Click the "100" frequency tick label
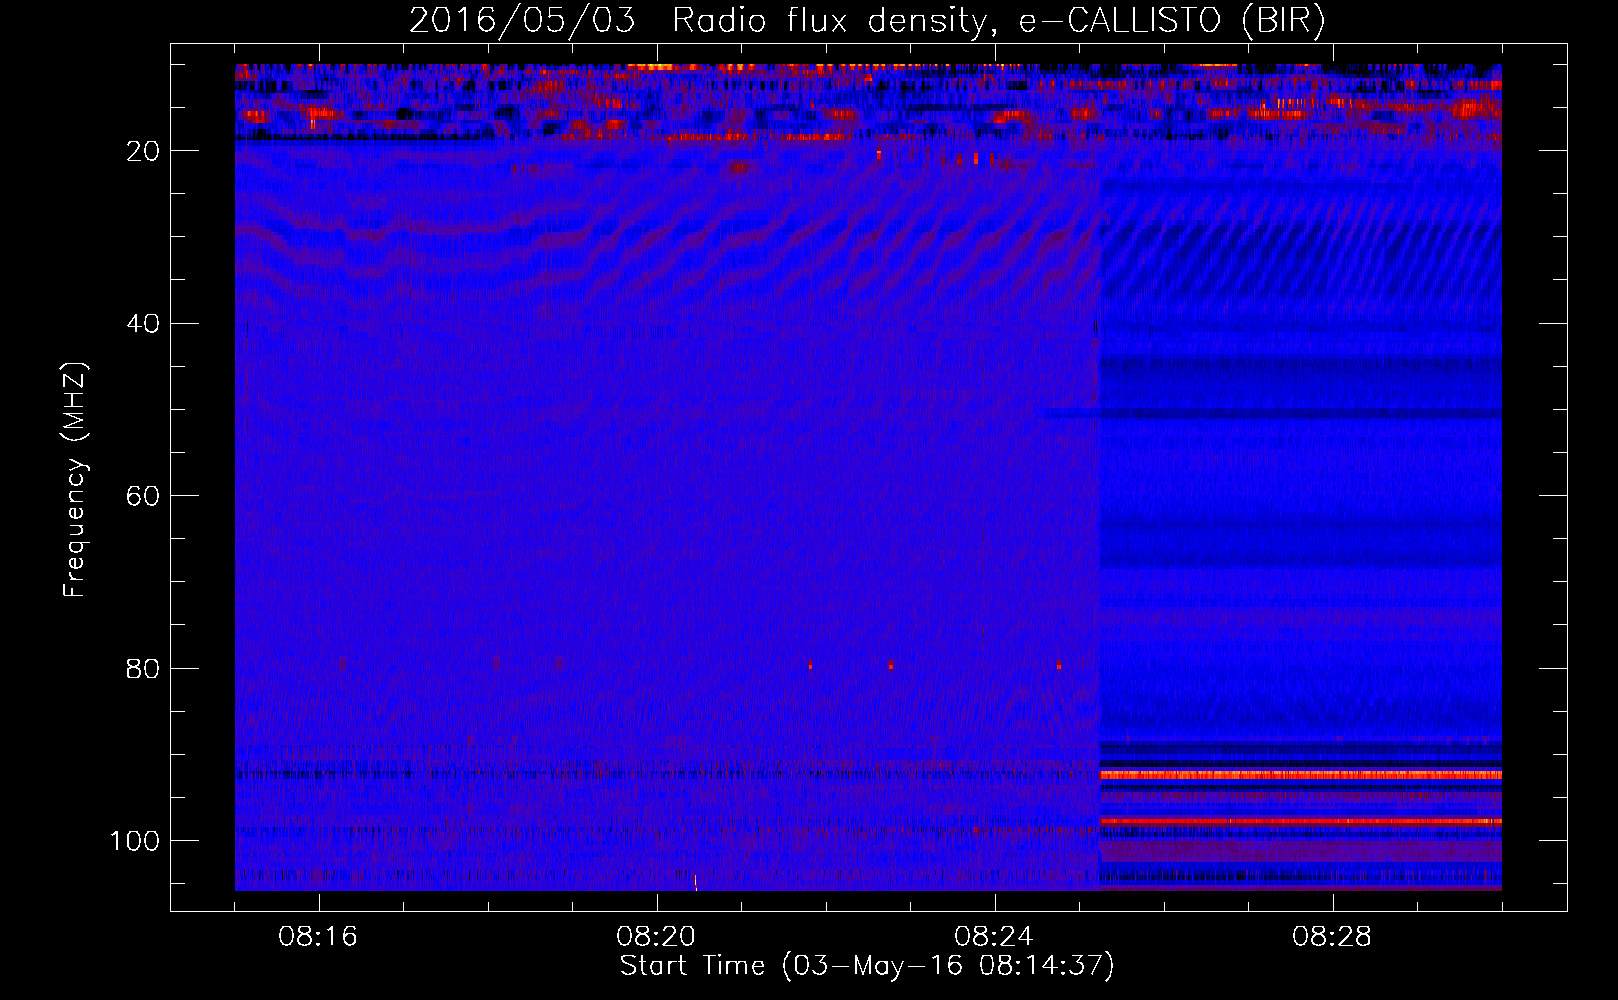 click(x=135, y=841)
